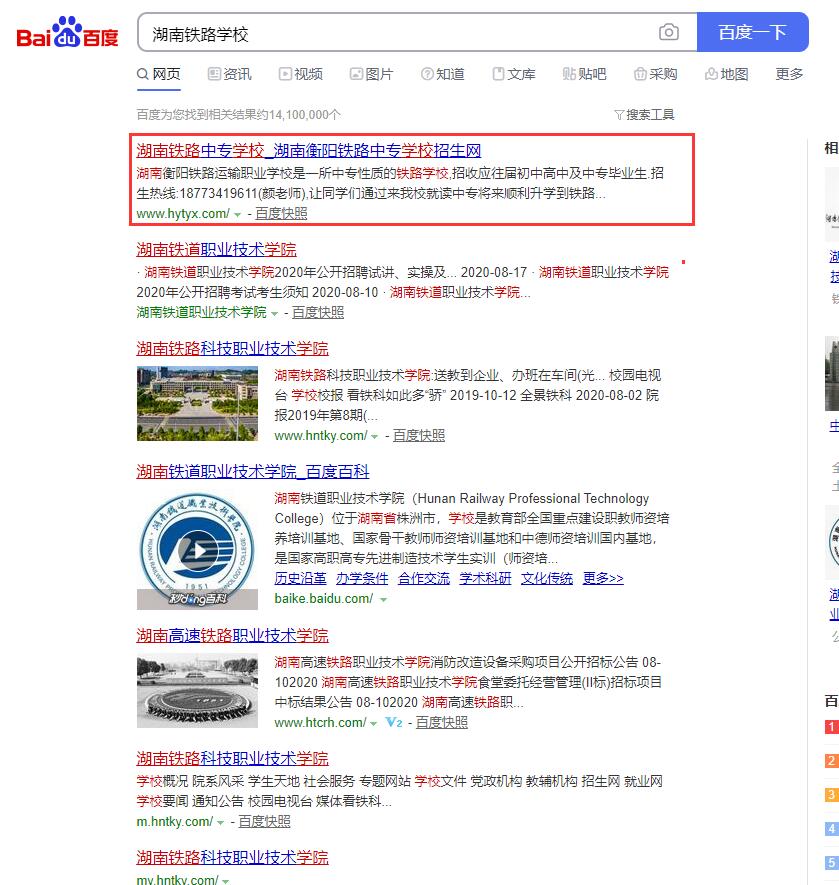Expand arrow next to m.hntky.com/
This screenshot has width=839, height=885.
pos(221,822)
